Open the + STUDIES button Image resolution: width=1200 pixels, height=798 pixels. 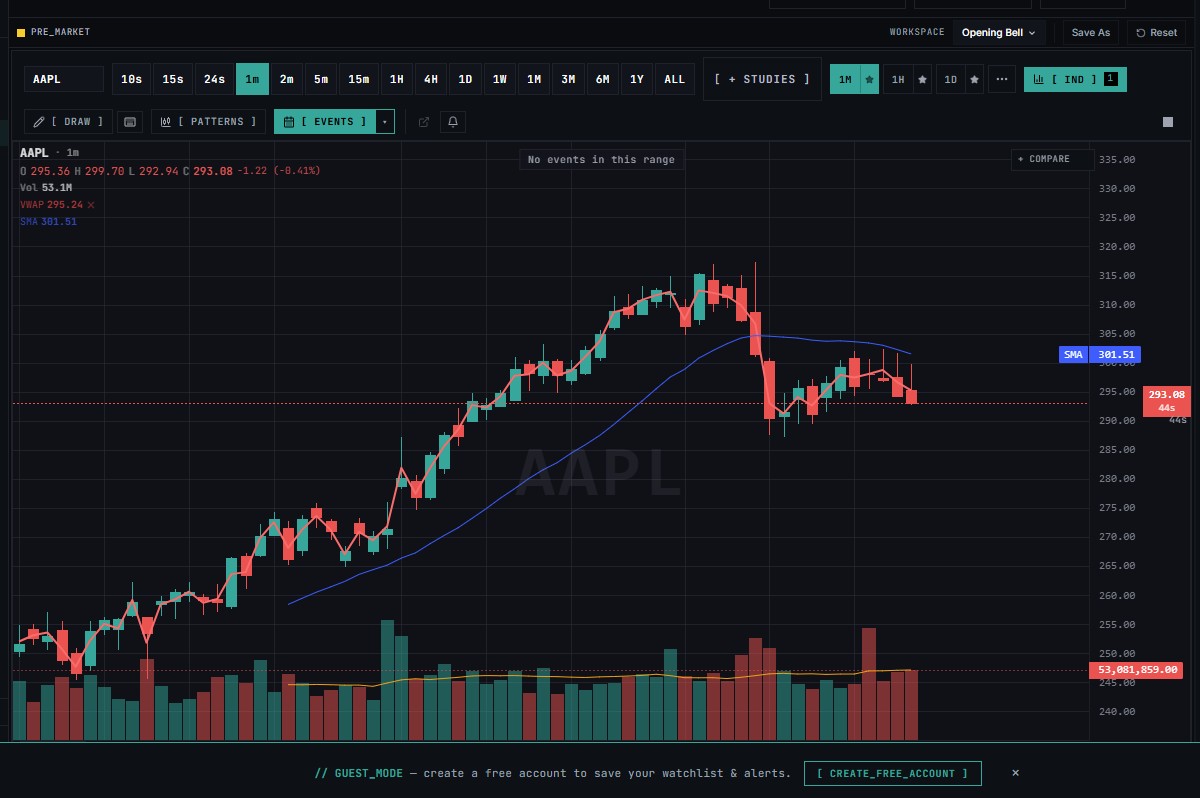tap(762, 79)
